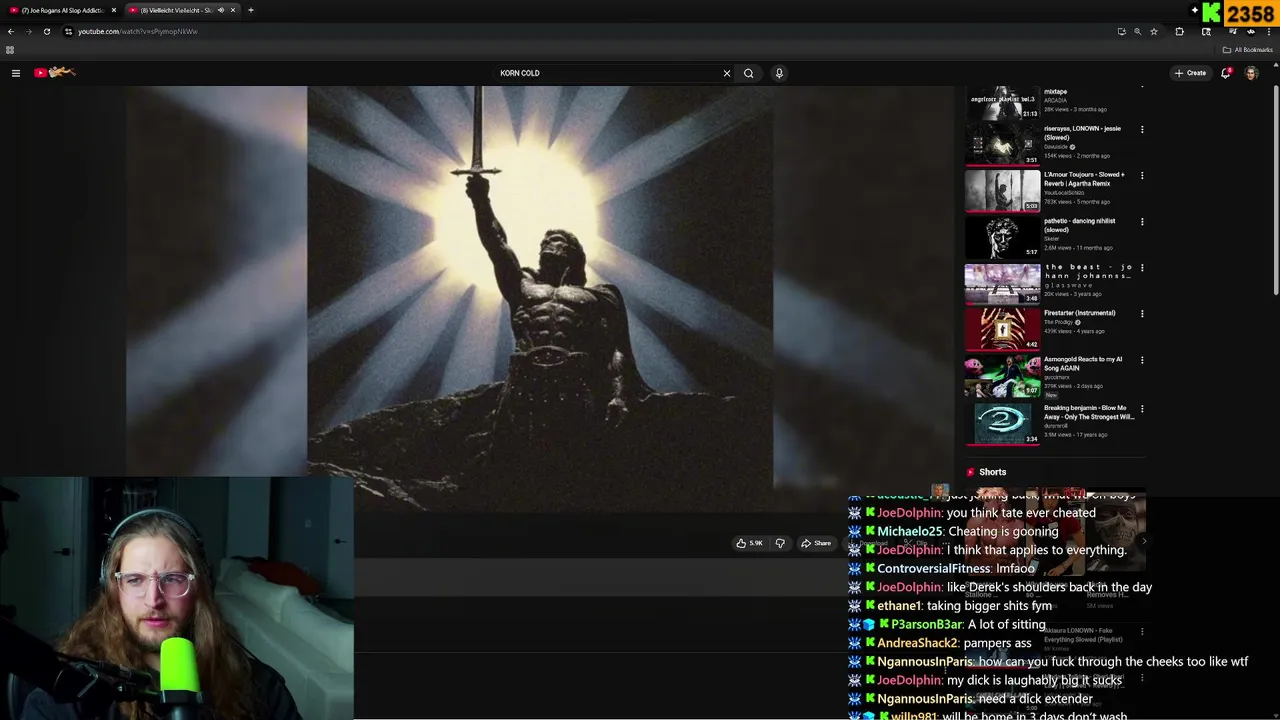Image resolution: width=1280 pixels, height=720 pixels.
Task: Open browser zoom magnifier icon
Action: click(1137, 31)
